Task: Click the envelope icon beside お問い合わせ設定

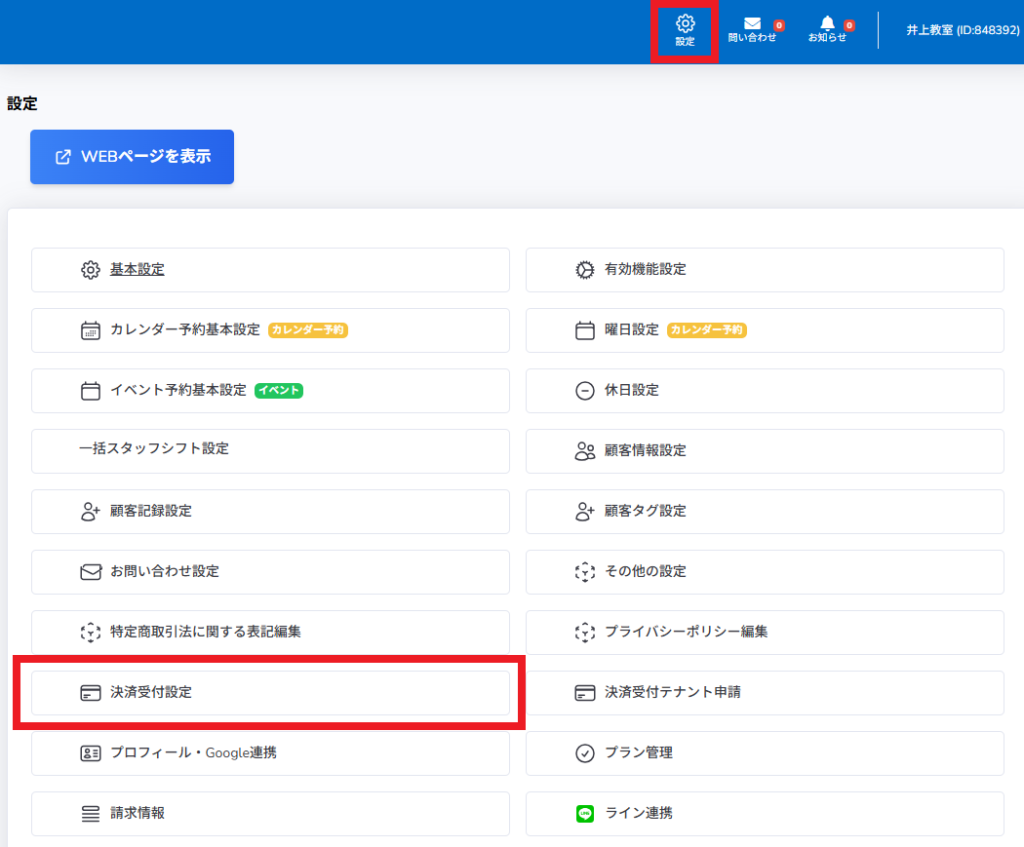Action: pyautogui.click(x=91, y=572)
